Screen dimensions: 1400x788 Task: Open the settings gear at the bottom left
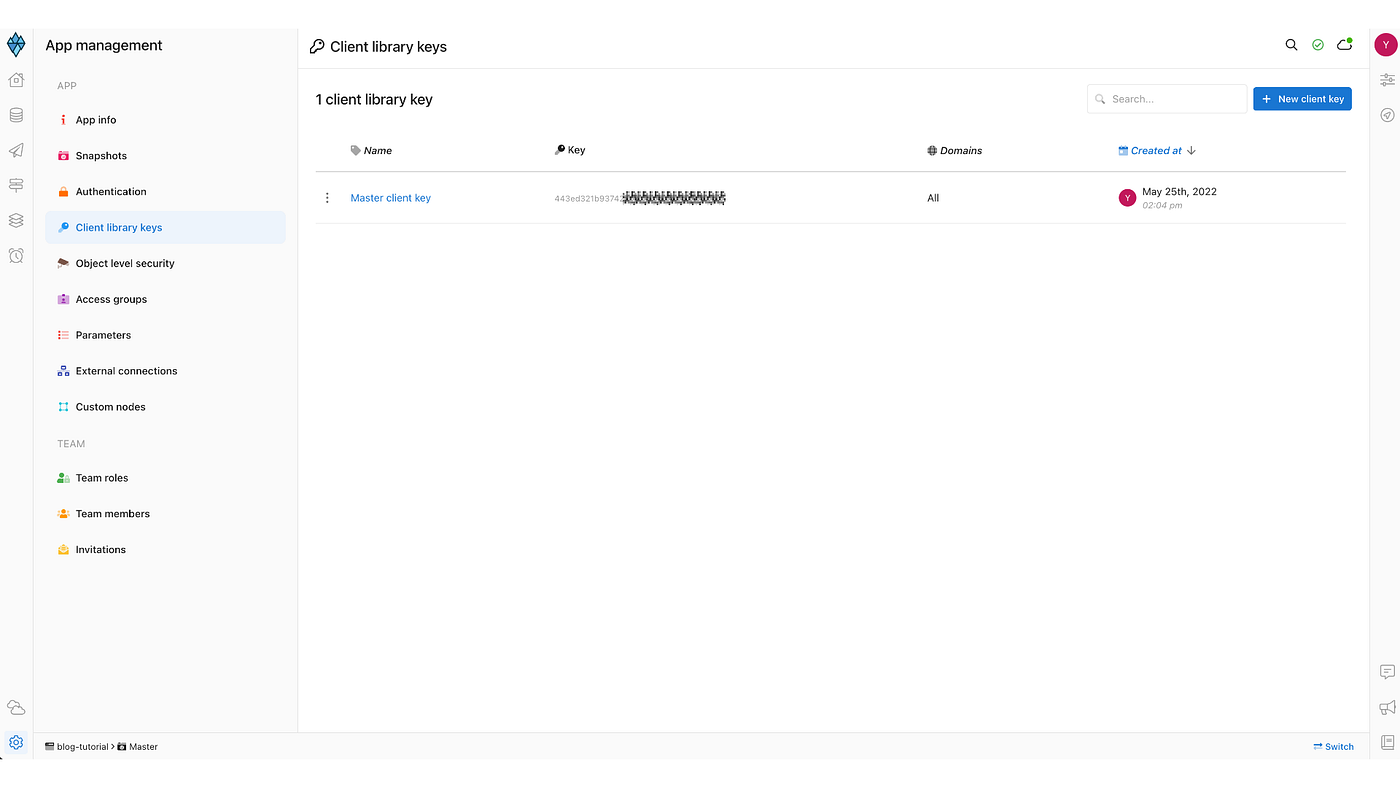(x=15, y=741)
